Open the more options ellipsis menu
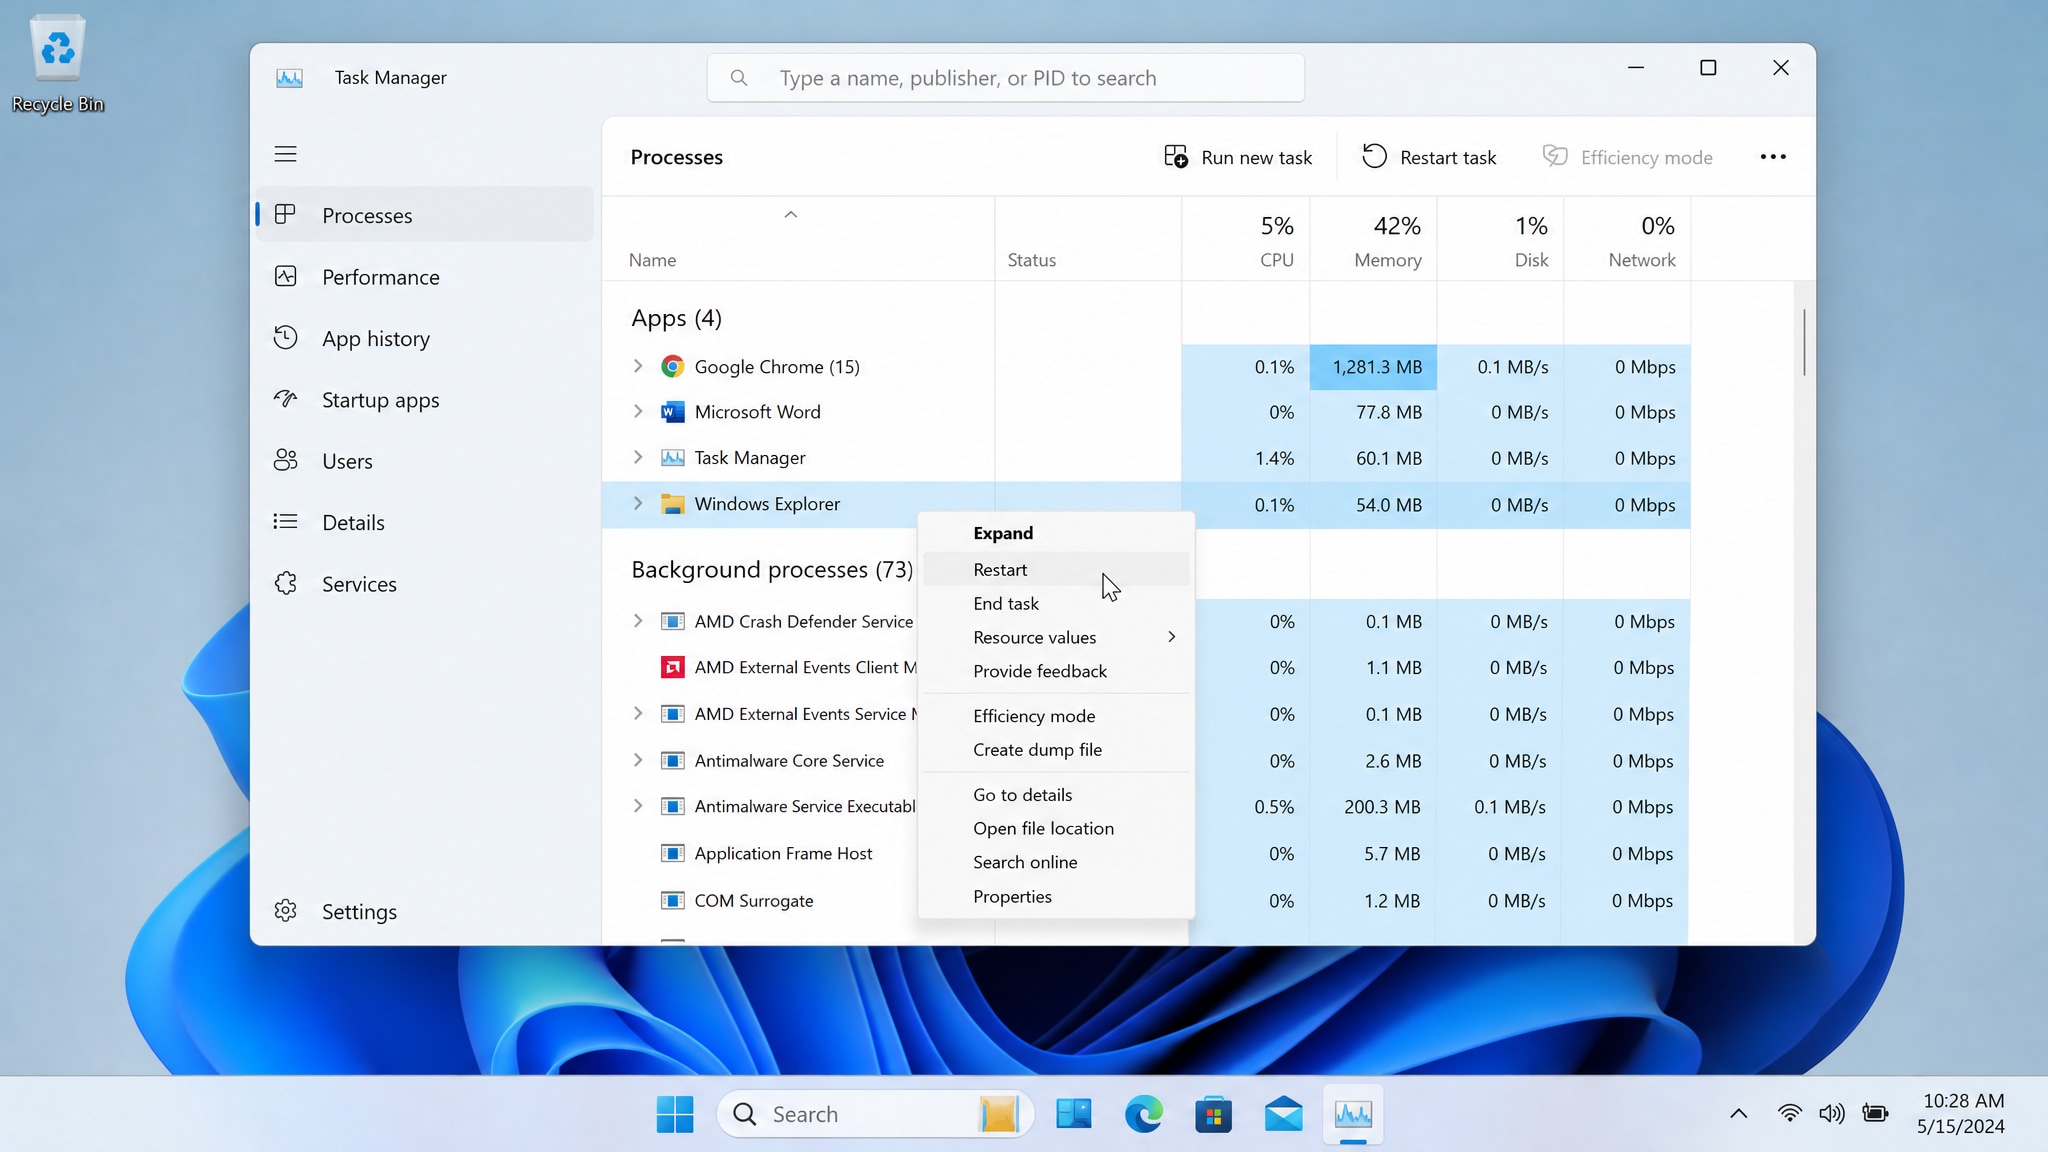2048x1152 pixels. (x=1773, y=157)
